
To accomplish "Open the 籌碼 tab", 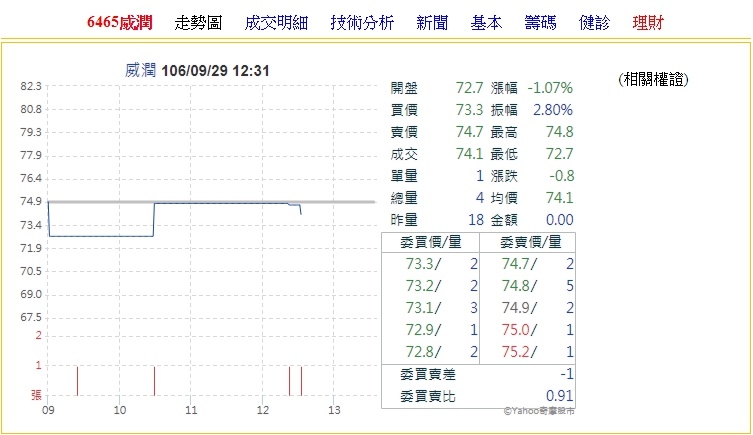I will click(x=540, y=23).
